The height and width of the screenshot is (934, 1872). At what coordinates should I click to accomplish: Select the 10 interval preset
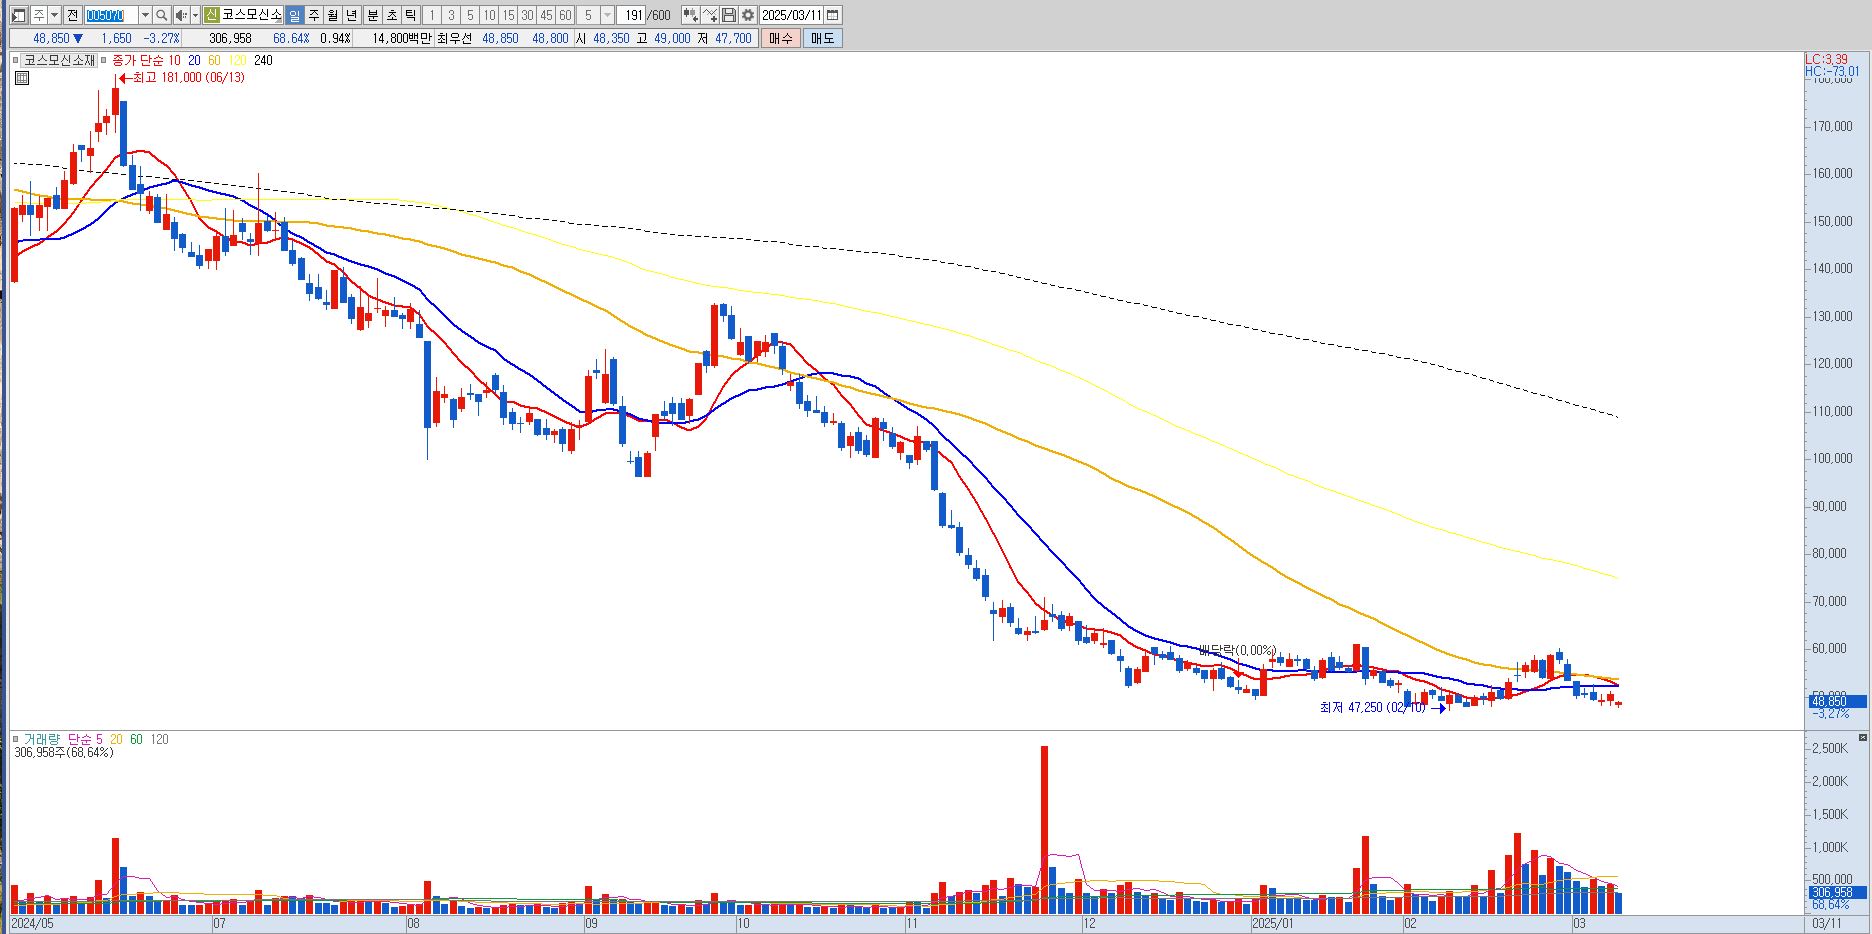pos(489,15)
